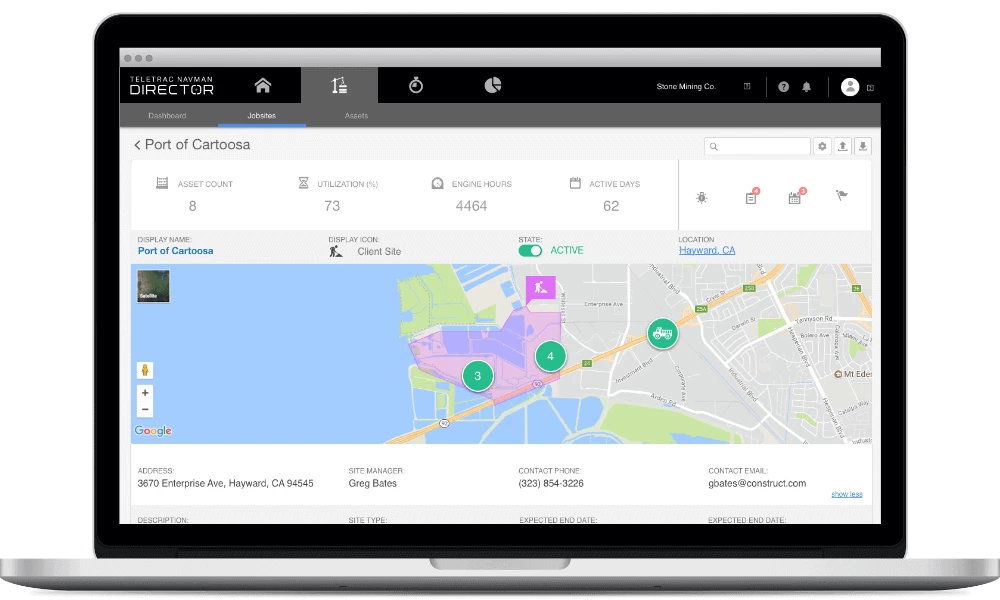Click the stopwatch icon in top navigation
This screenshot has height=600, width=1000.
(416, 86)
